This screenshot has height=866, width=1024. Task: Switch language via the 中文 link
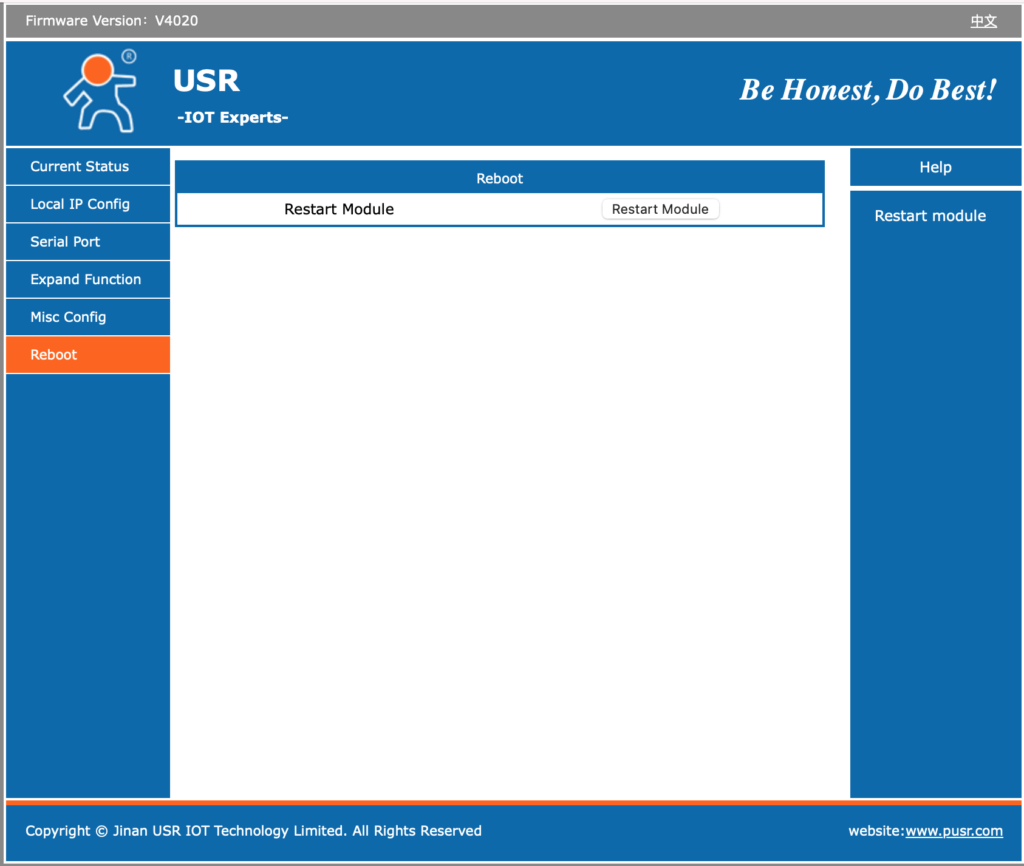click(x=983, y=21)
